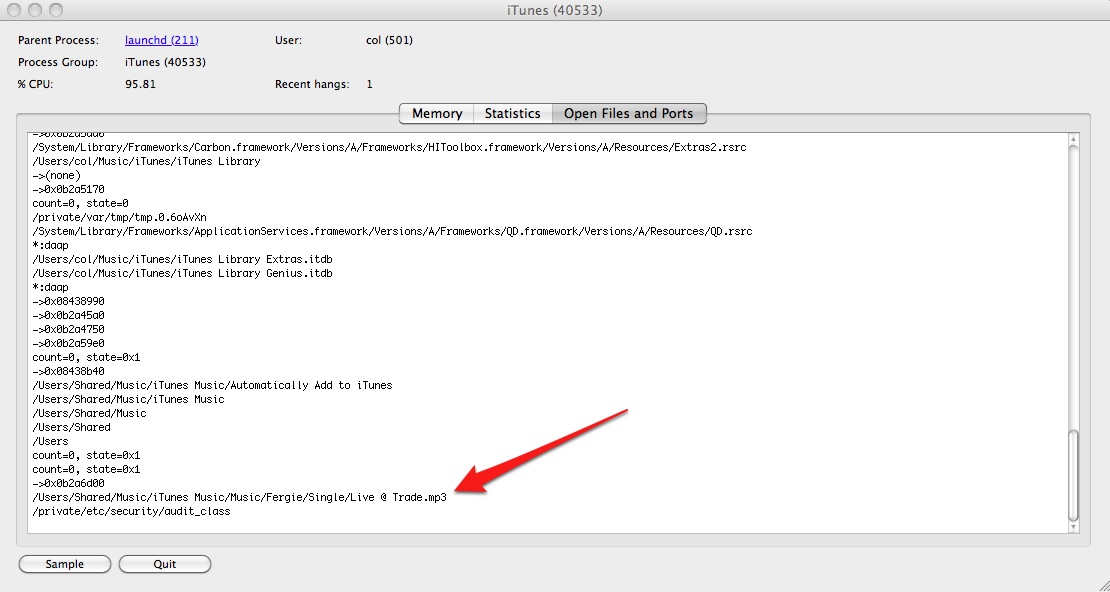Switch to the Memory tab

tap(437, 113)
